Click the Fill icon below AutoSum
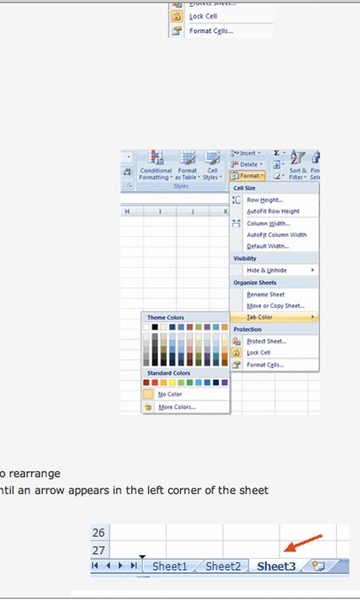The image size is (360, 600). (x=276, y=165)
